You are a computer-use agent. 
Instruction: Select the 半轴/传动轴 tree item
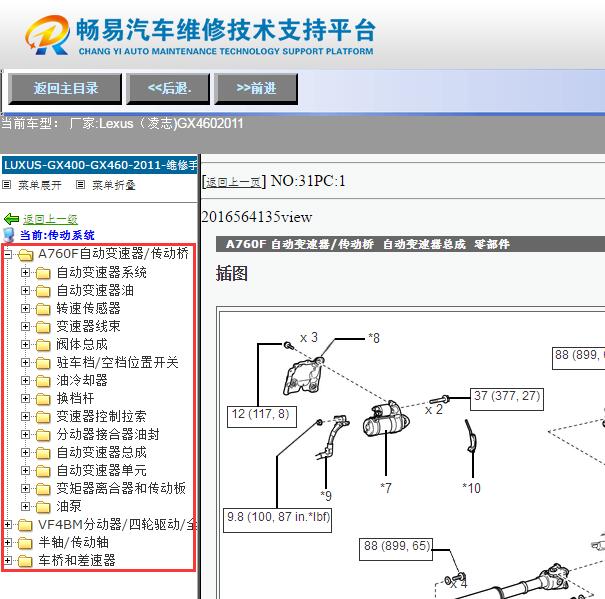73,542
